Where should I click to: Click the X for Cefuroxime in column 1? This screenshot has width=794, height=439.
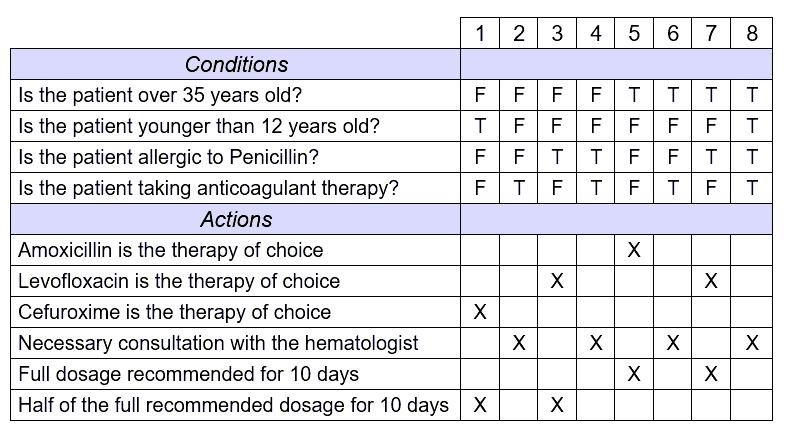coord(480,312)
